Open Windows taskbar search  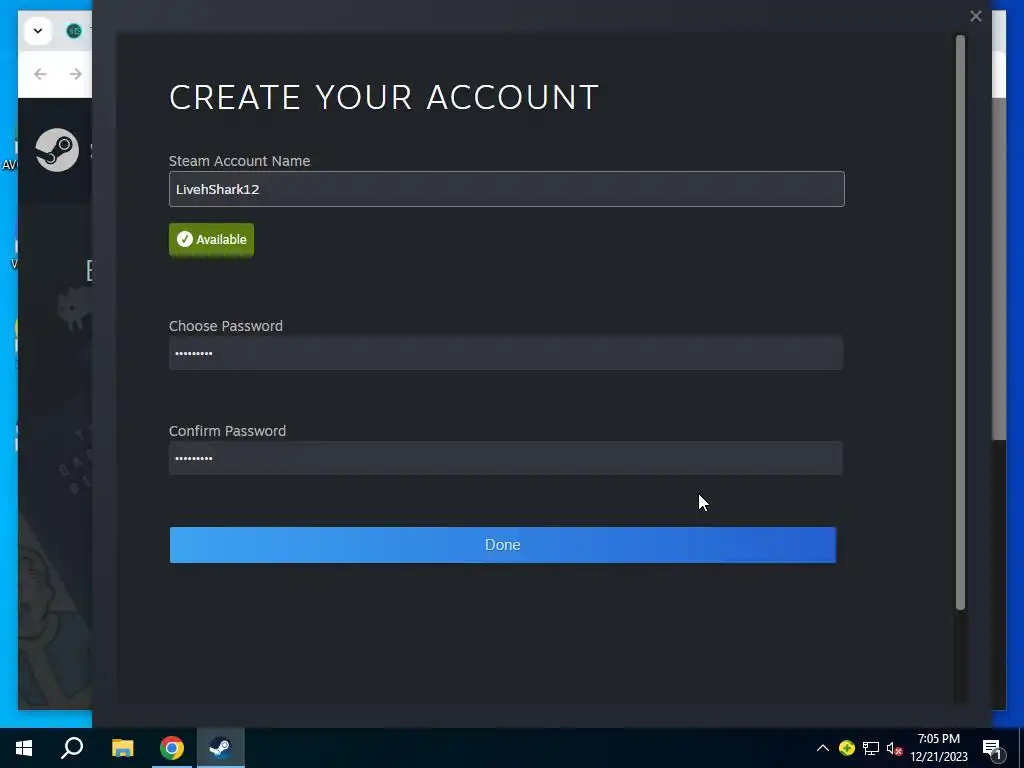click(x=72, y=748)
